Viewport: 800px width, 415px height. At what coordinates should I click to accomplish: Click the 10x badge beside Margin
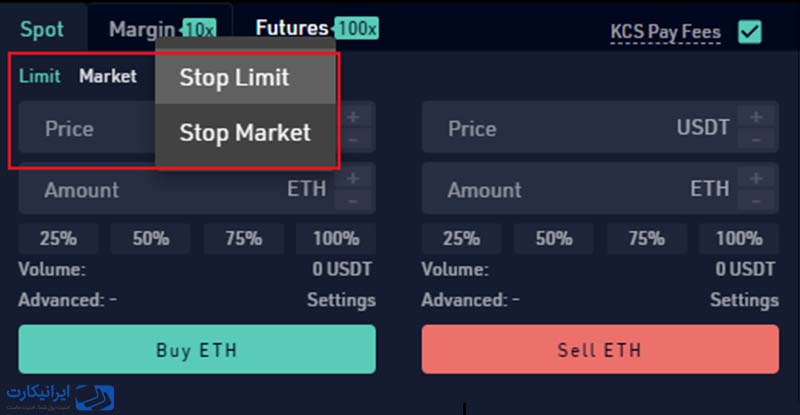(x=199, y=30)
